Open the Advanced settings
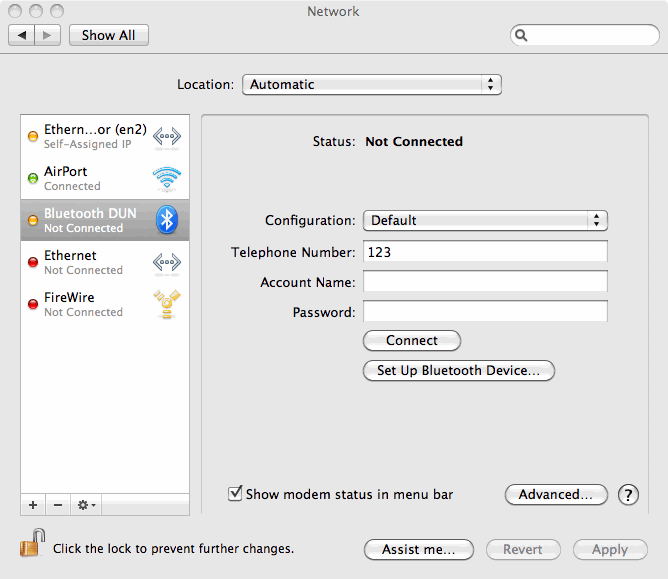668x579 pixels. point(556,494)
